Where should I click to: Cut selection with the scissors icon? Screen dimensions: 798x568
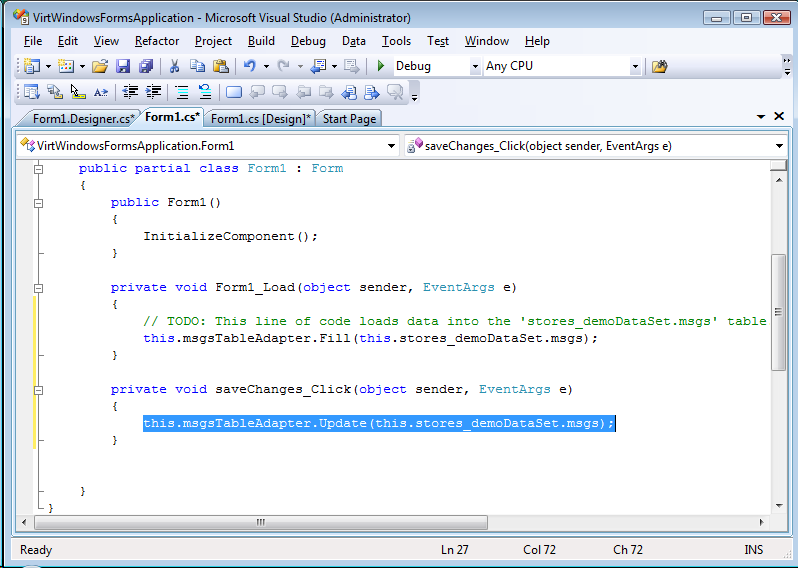pos(174,66)
